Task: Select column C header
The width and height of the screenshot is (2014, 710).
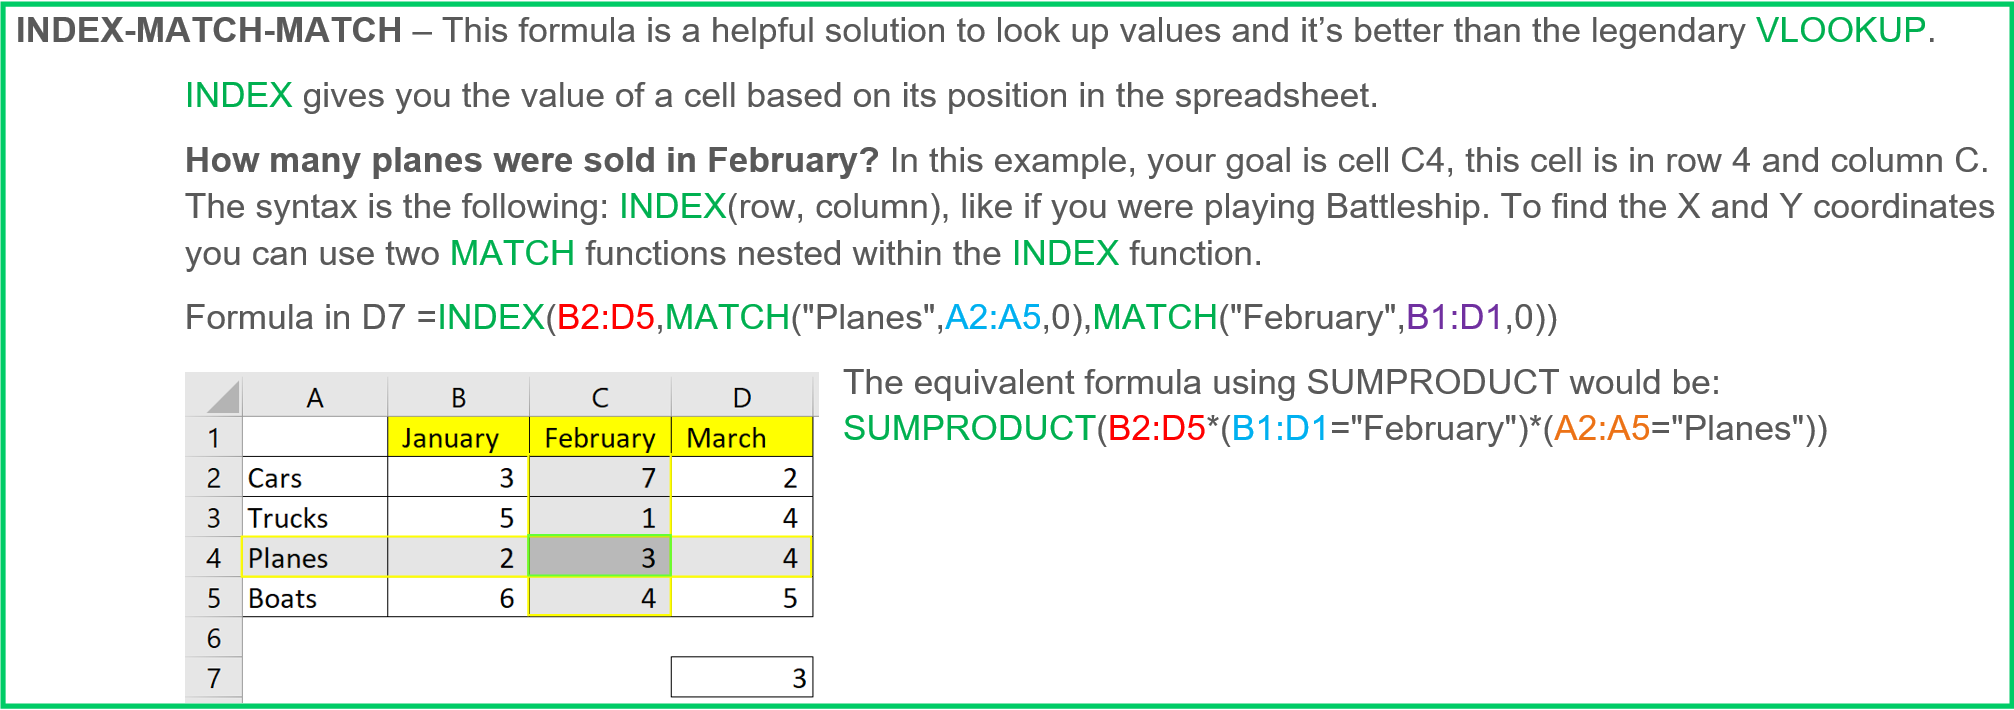Action: pyautogui.click(x=600, y=397)
